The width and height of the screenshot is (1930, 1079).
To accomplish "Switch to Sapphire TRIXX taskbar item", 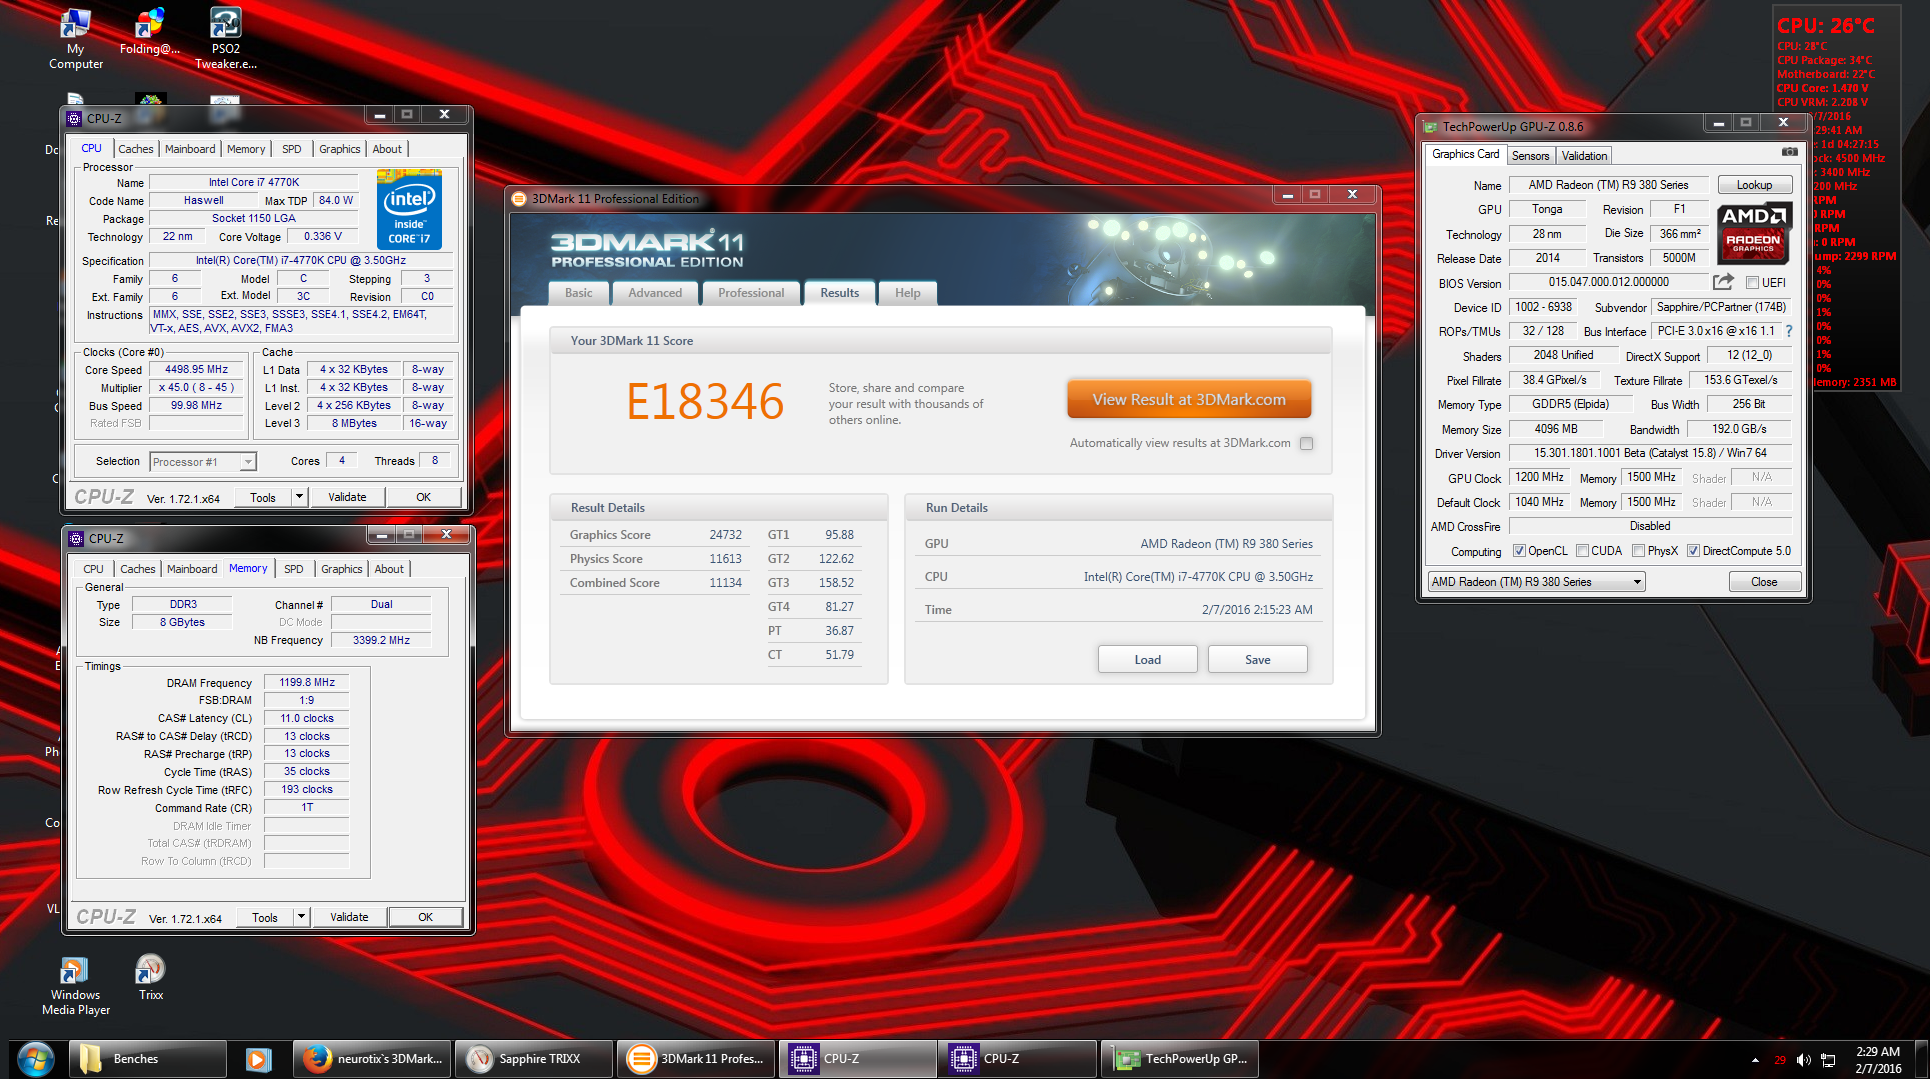I will pos(534,1059).
